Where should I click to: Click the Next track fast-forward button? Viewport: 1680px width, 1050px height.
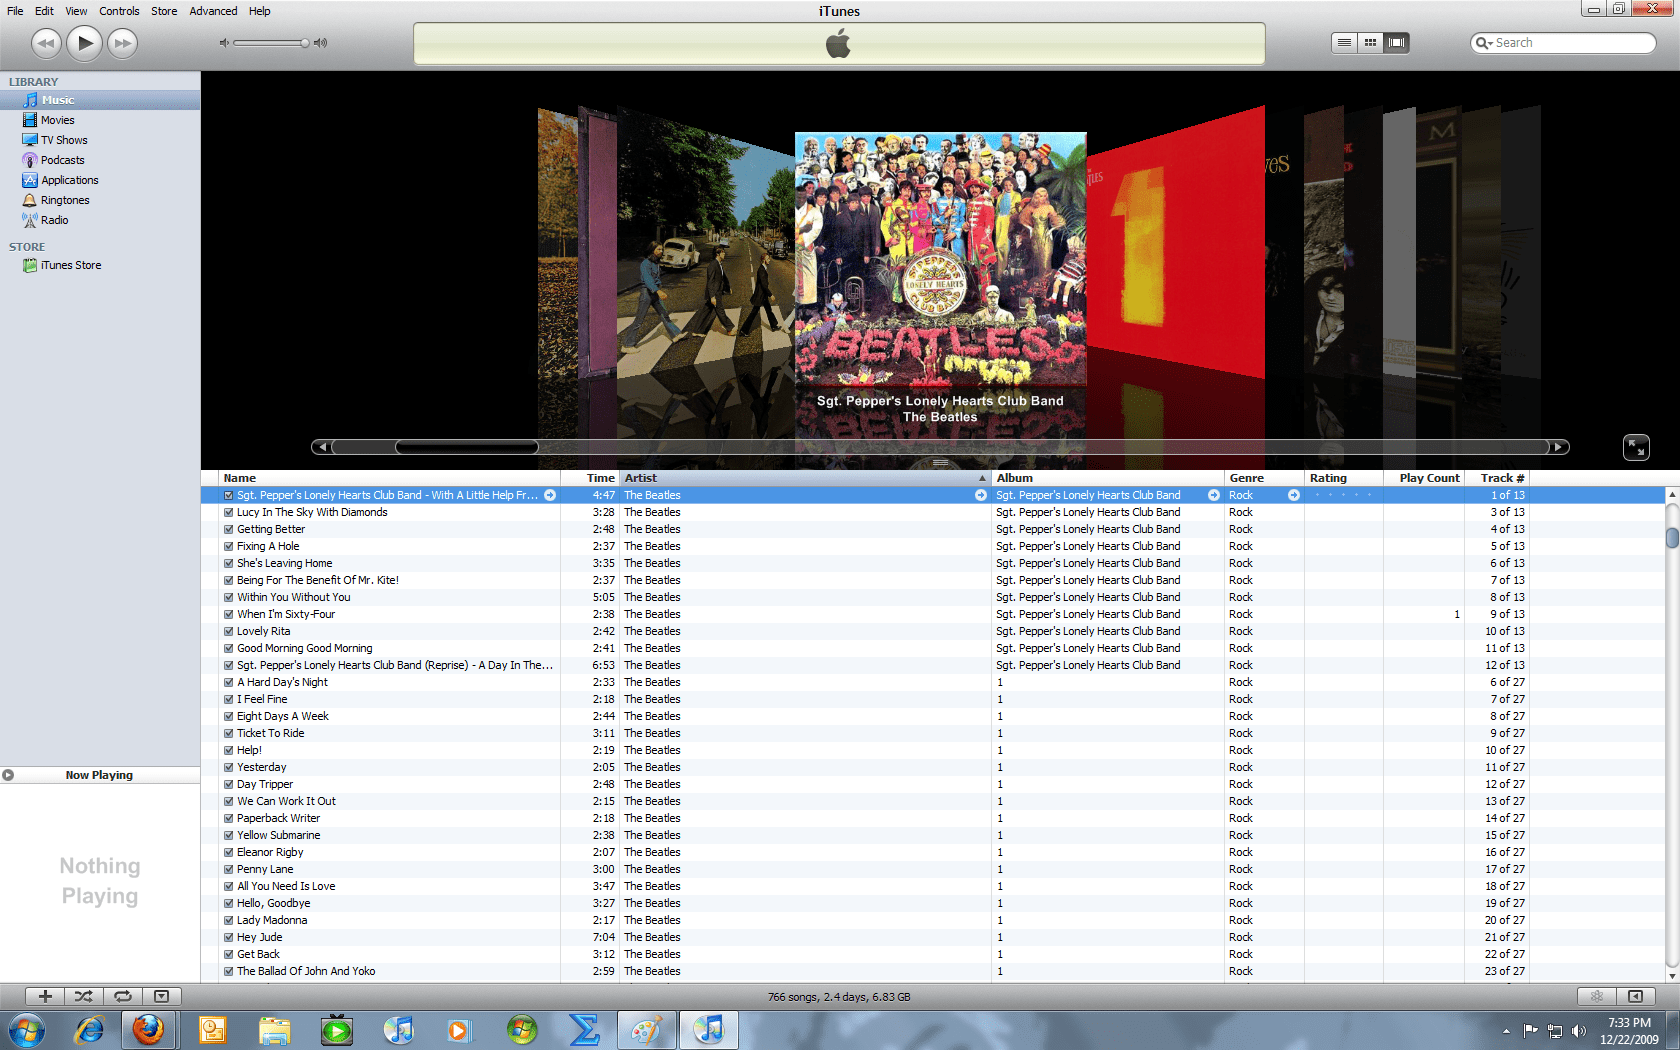(123, 43)
